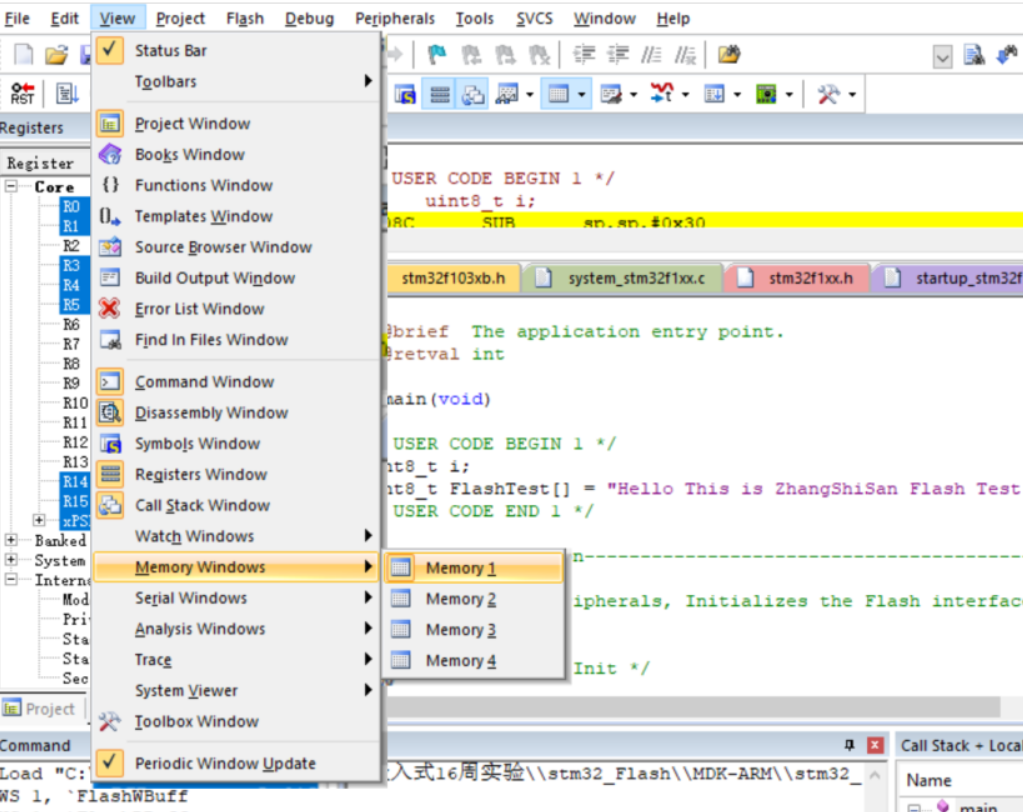Image resolution: width=1023 pixels, height=812 pixels.
Task: Click the Project Window menu icon
Action: [110, 123]
